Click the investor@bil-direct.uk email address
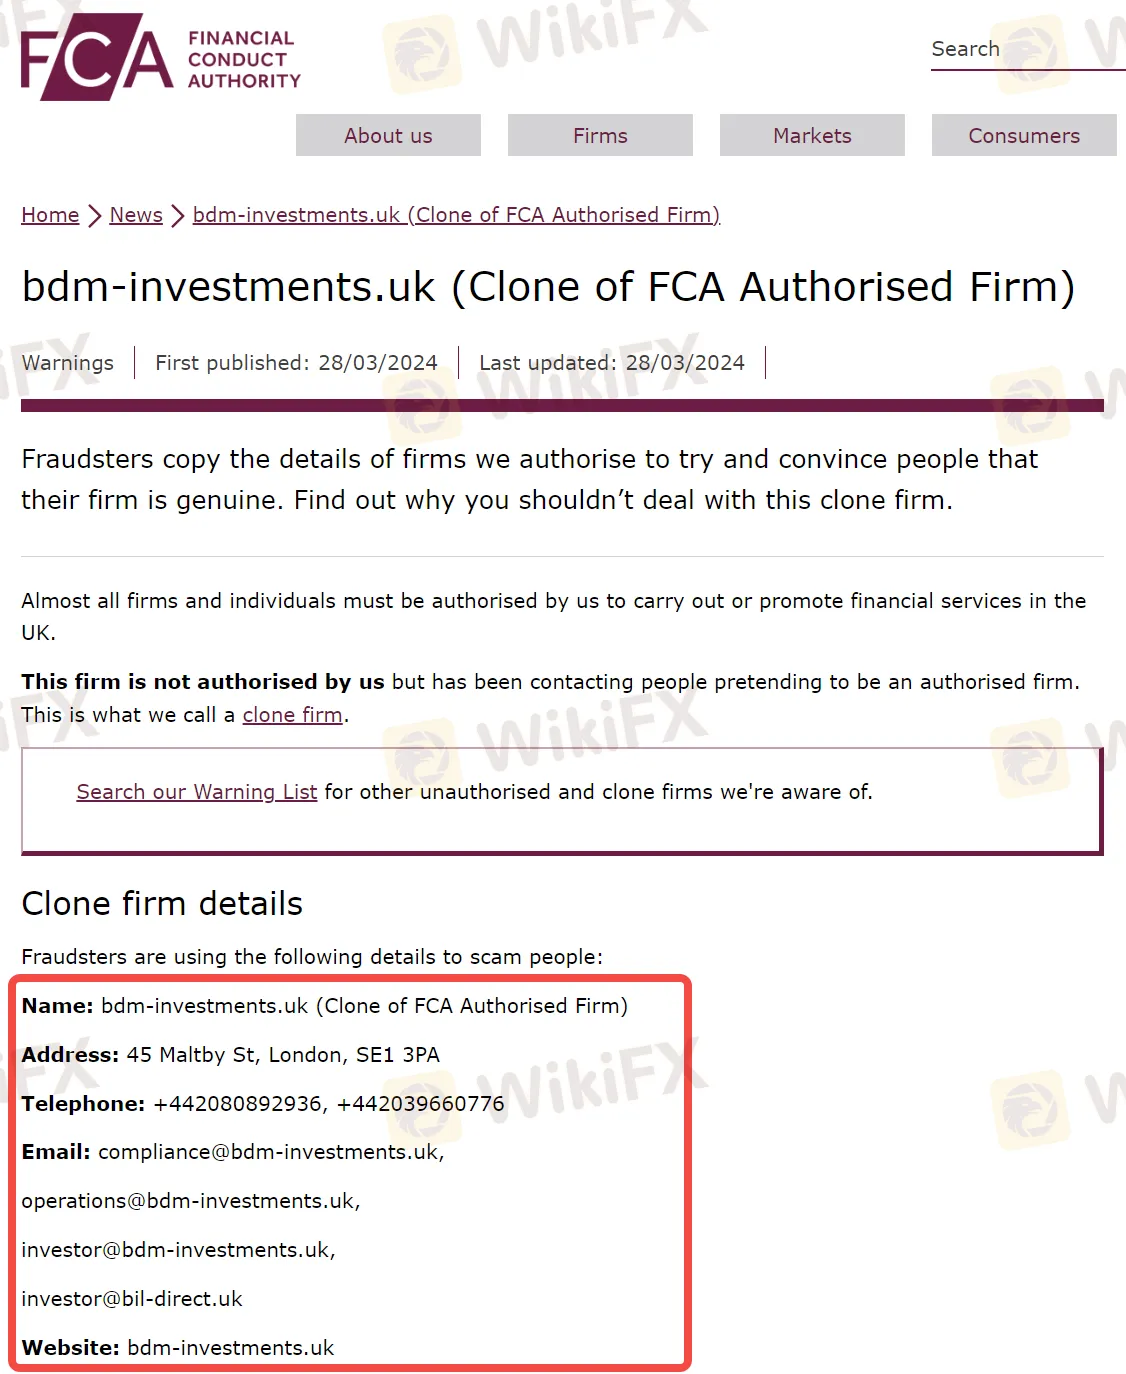 pos(132,1299)
